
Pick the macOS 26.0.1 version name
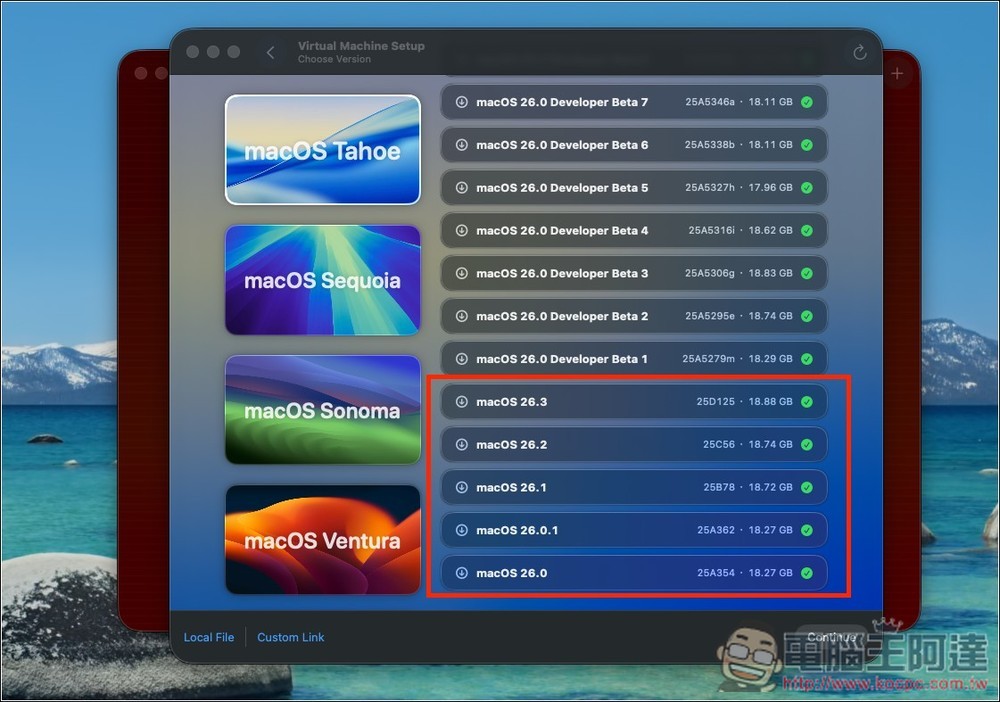[517, 530]
